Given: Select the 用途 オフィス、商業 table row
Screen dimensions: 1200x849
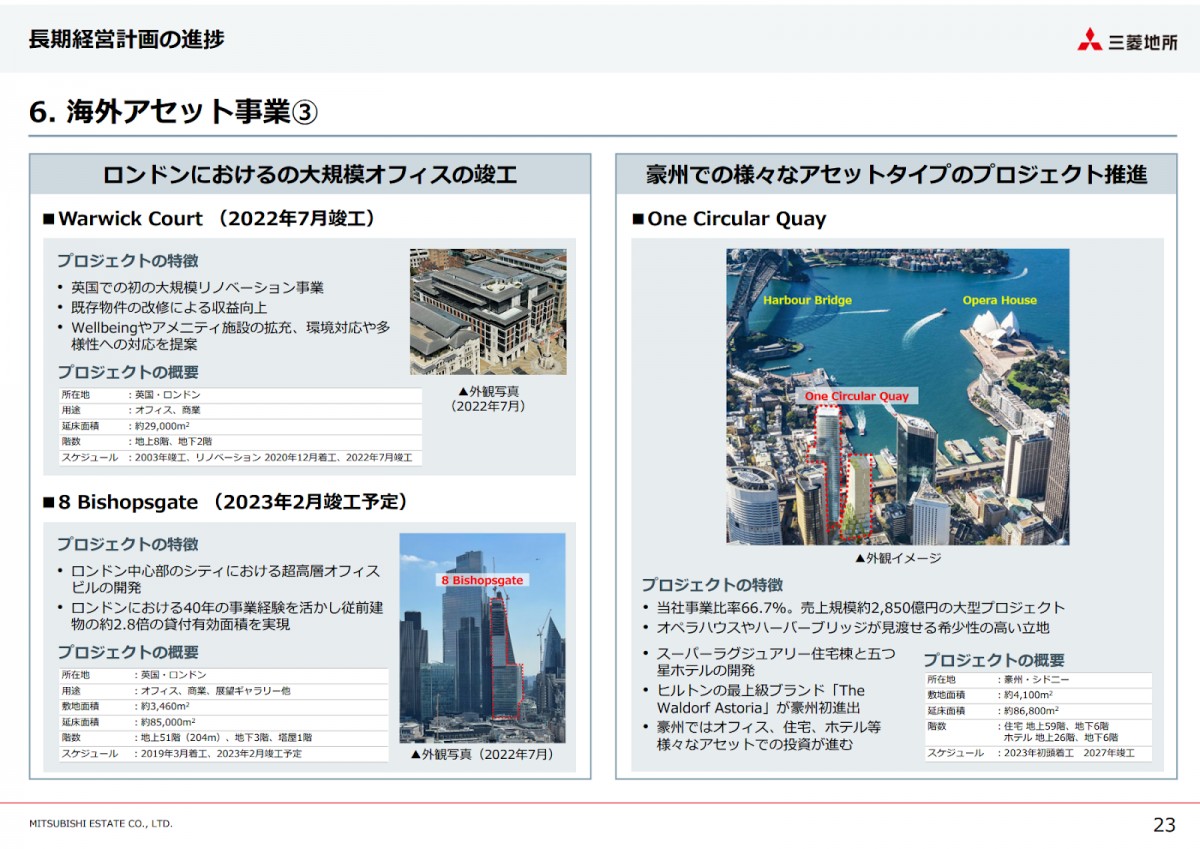Looking at the screenshot, I should (x=240, y=410).
